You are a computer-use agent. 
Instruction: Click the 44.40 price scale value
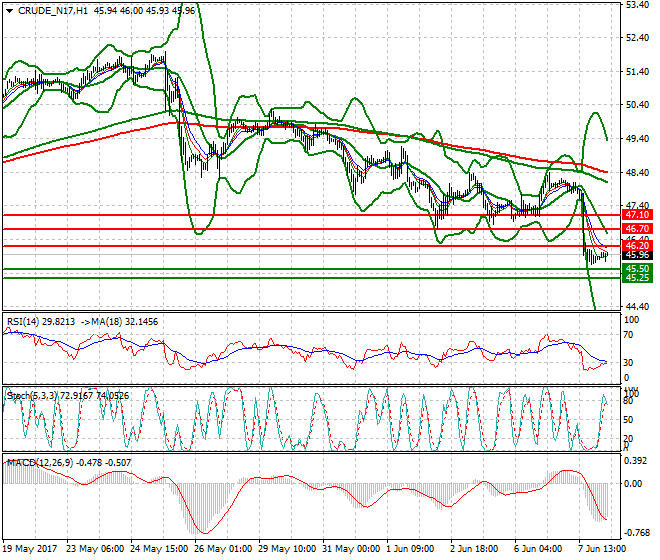(637, 307)
